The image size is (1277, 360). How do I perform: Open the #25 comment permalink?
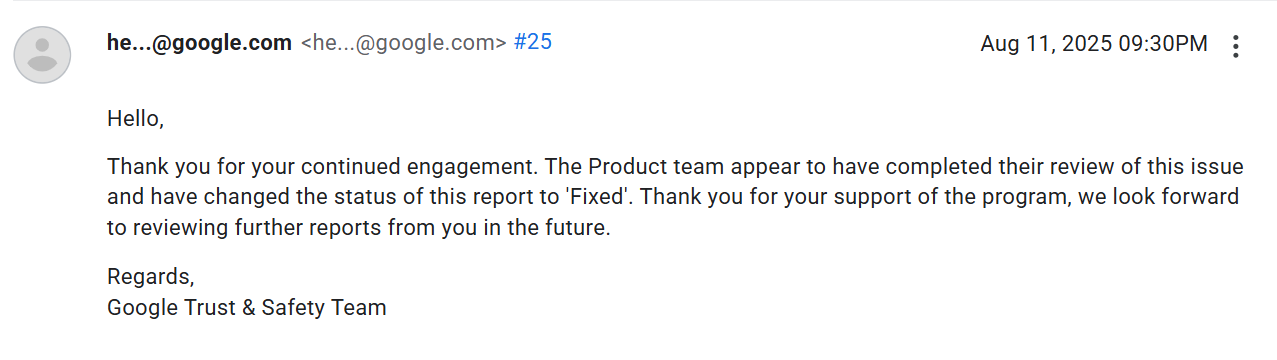(533, 43)
